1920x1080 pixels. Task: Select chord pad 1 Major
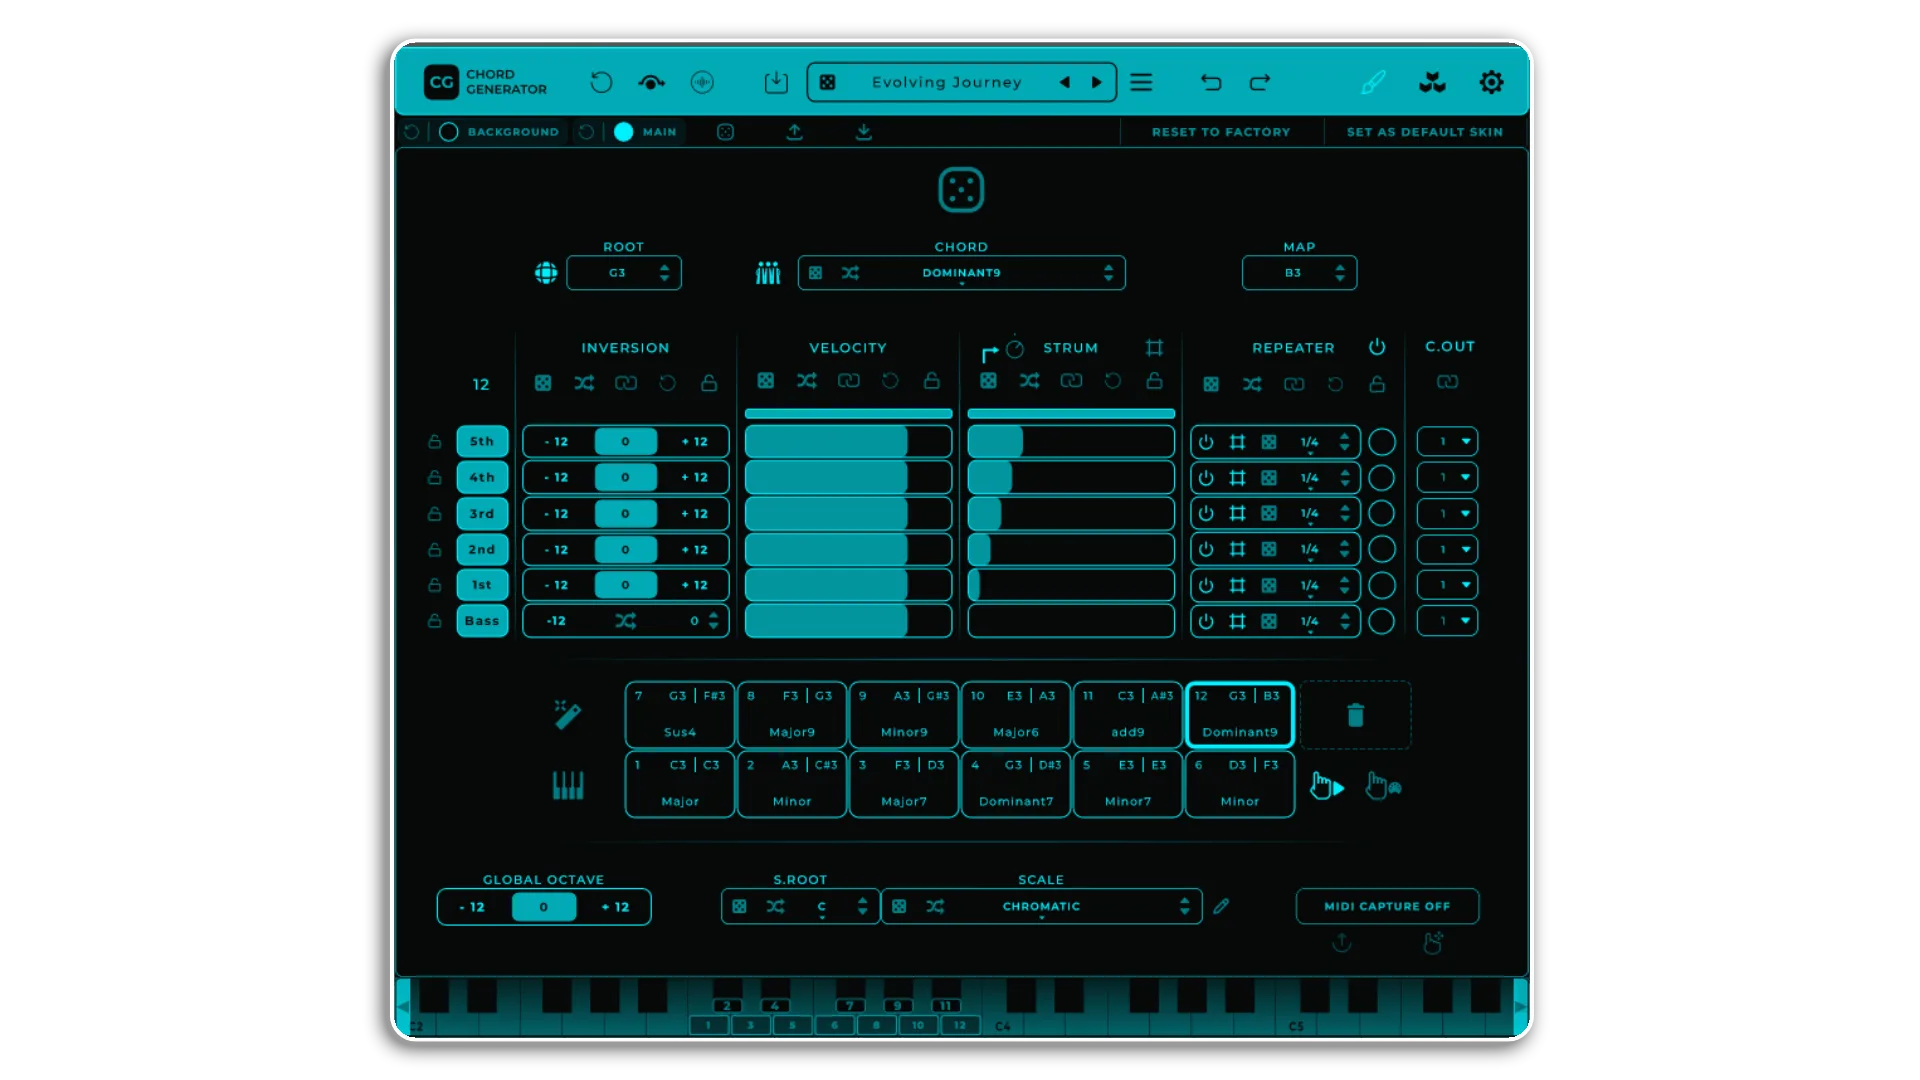pos(680,784)
